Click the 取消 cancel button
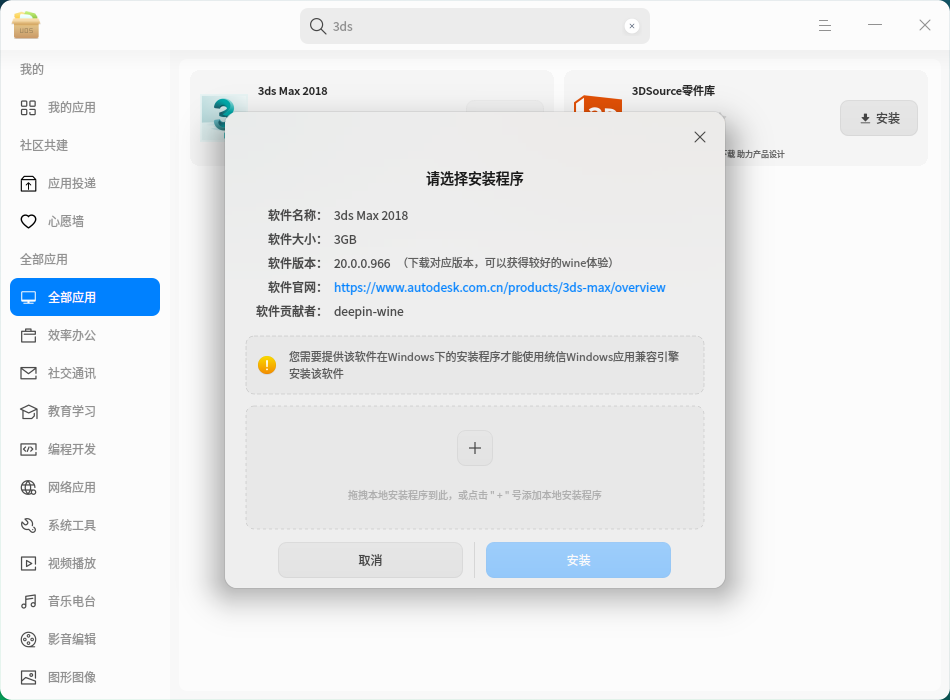 (x=370, y=560)
